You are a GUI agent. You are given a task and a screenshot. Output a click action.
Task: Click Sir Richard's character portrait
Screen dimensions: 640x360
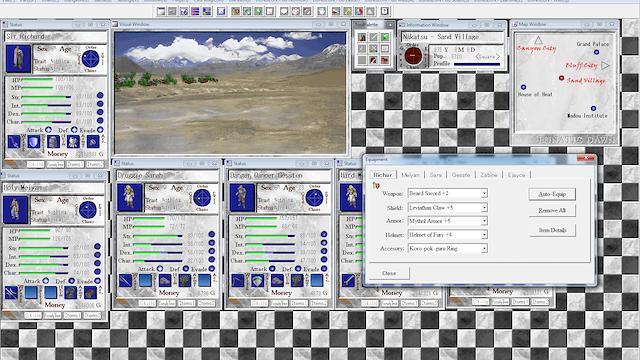(x=18, y=59)
